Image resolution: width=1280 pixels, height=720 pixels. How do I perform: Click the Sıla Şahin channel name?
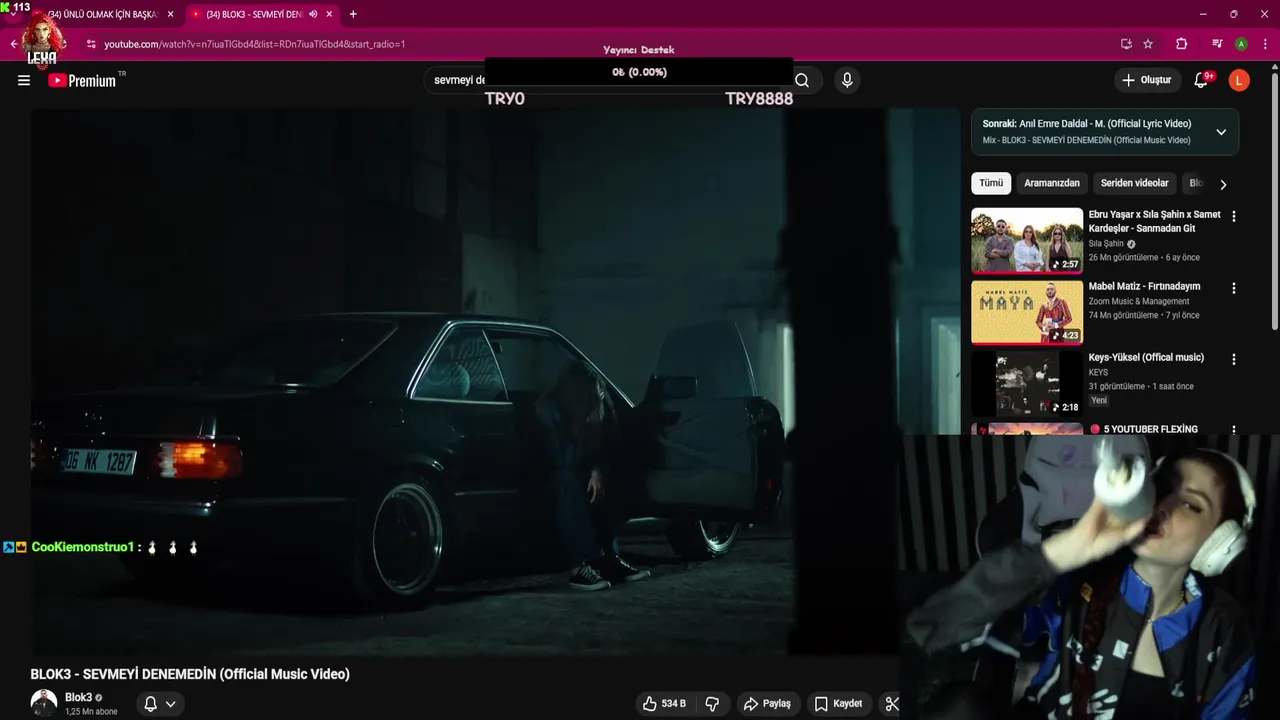click(x=1106, y=243)
